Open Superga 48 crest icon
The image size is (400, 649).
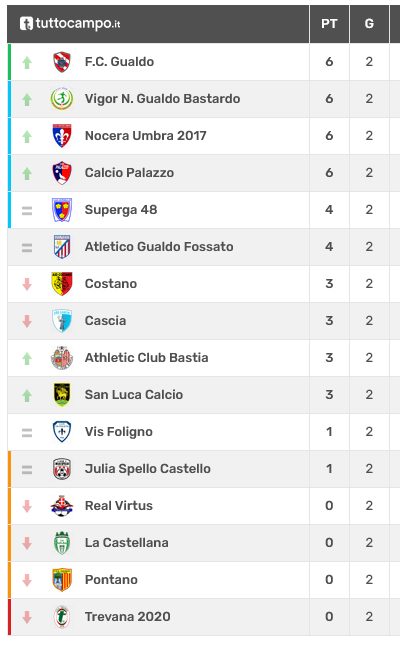pyautogui.click(x=62, y=210)
